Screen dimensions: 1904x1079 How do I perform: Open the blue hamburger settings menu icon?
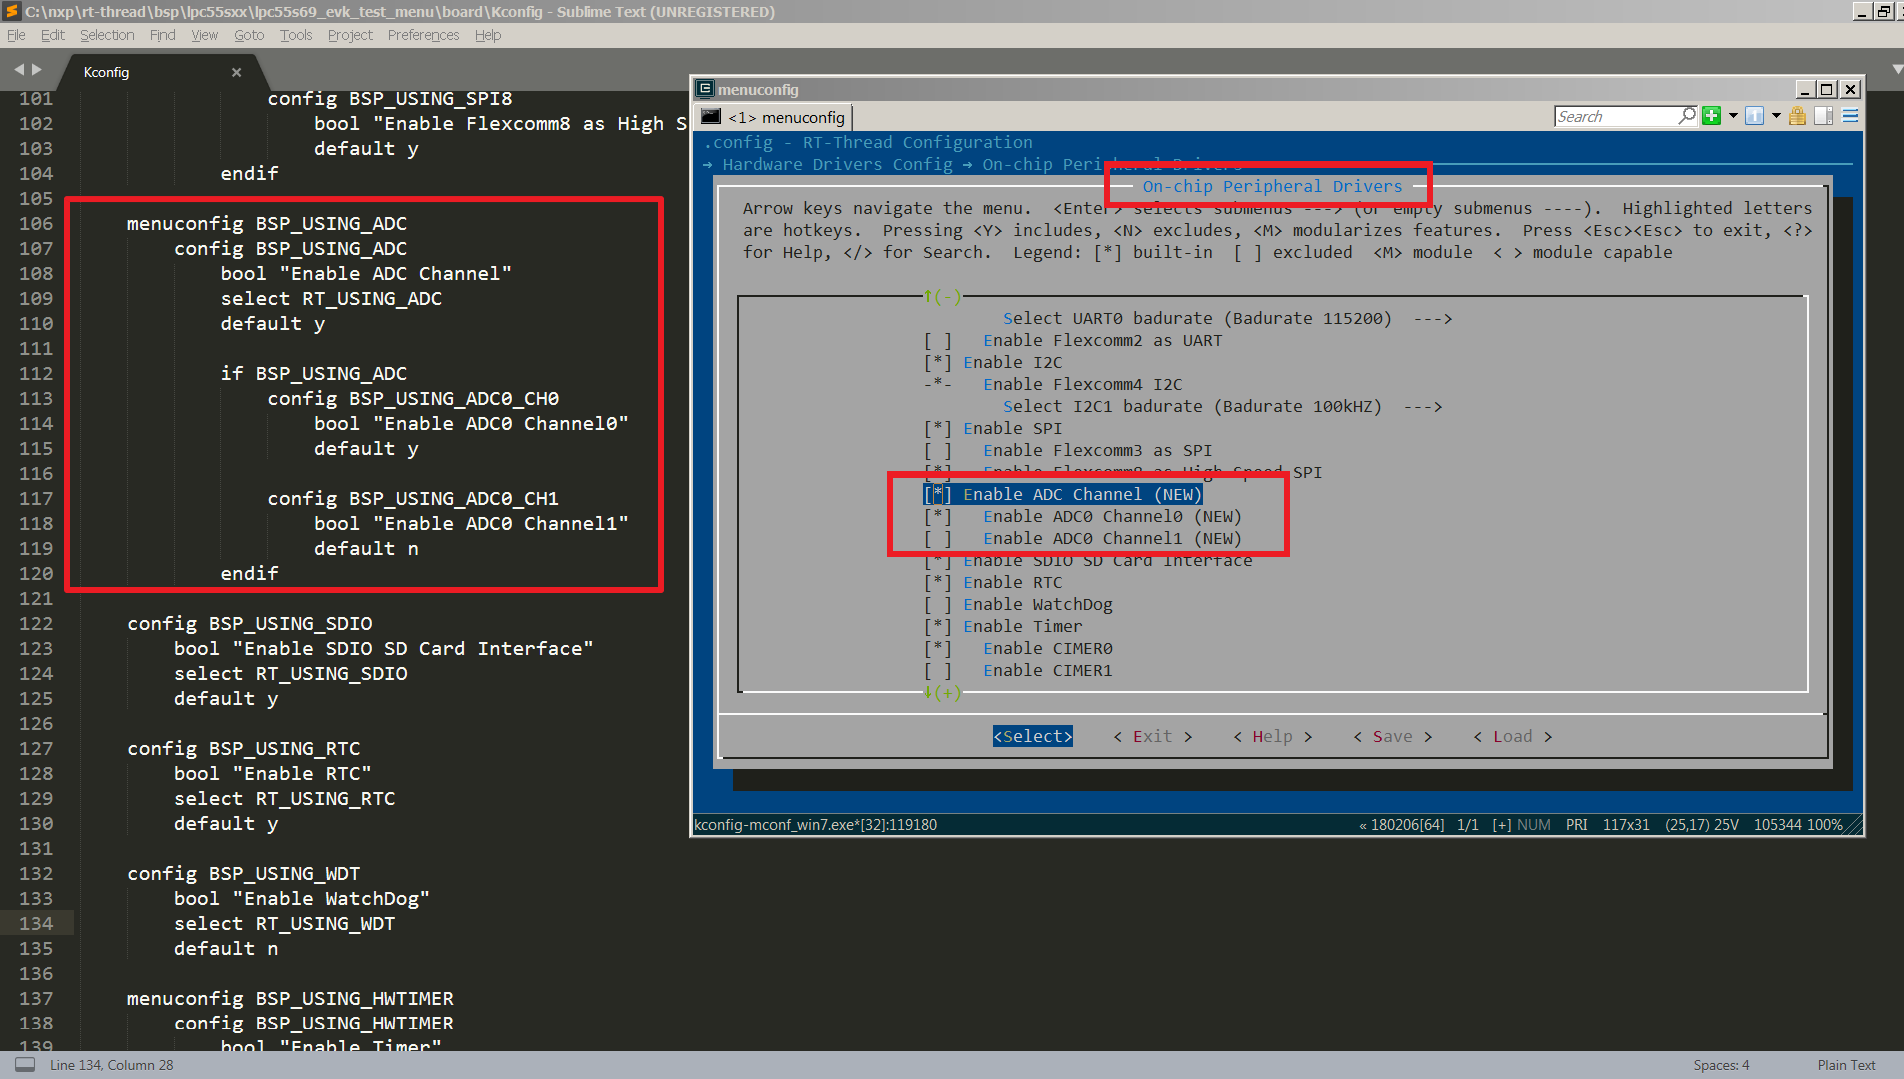point(1850,116)
